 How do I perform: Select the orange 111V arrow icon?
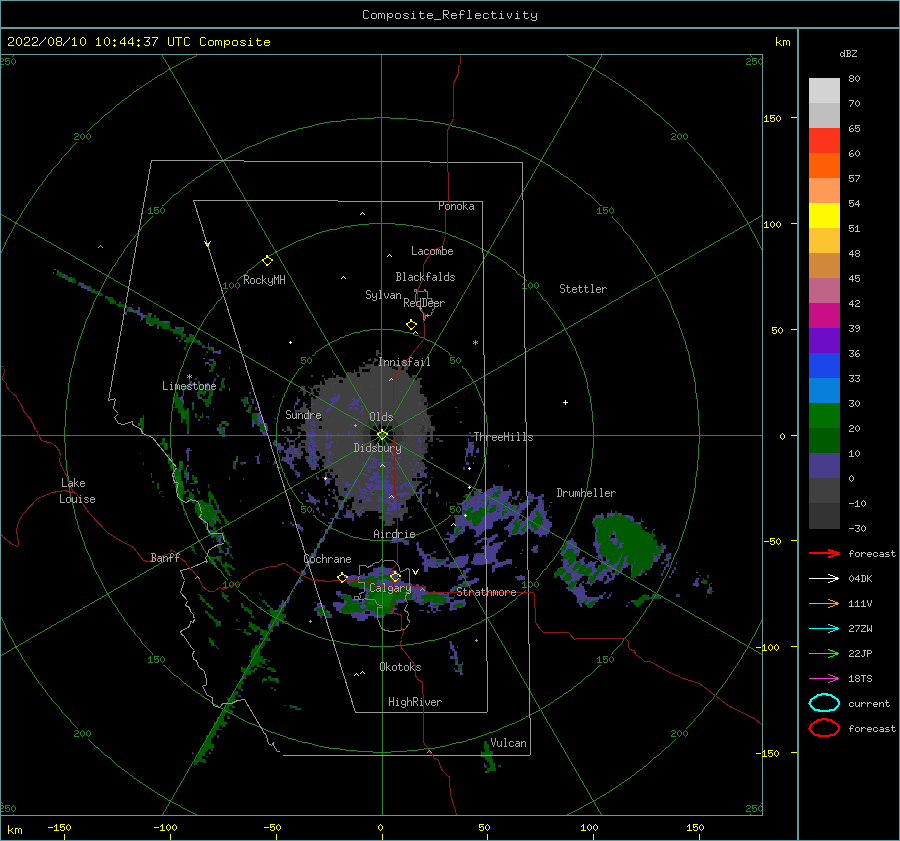pos(824,603)
